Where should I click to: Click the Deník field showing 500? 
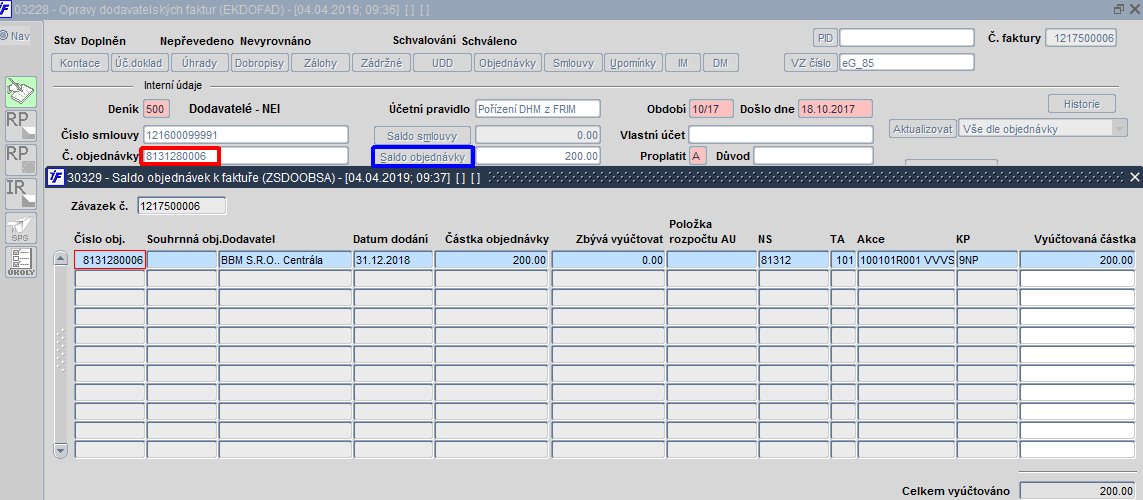pos(156,109)
